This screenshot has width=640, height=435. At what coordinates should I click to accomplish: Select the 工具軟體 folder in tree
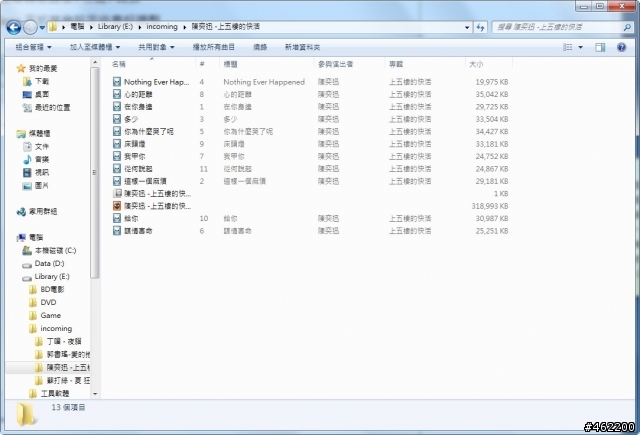(x=55, y=393)
